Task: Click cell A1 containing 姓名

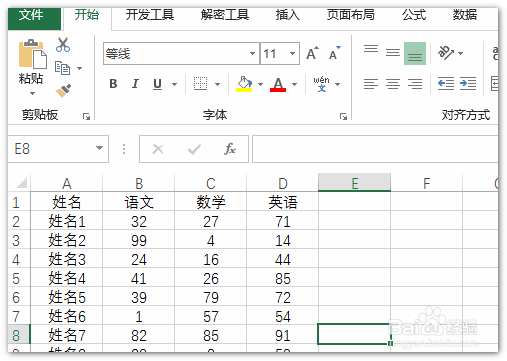Action: click(x=67, y=202)
